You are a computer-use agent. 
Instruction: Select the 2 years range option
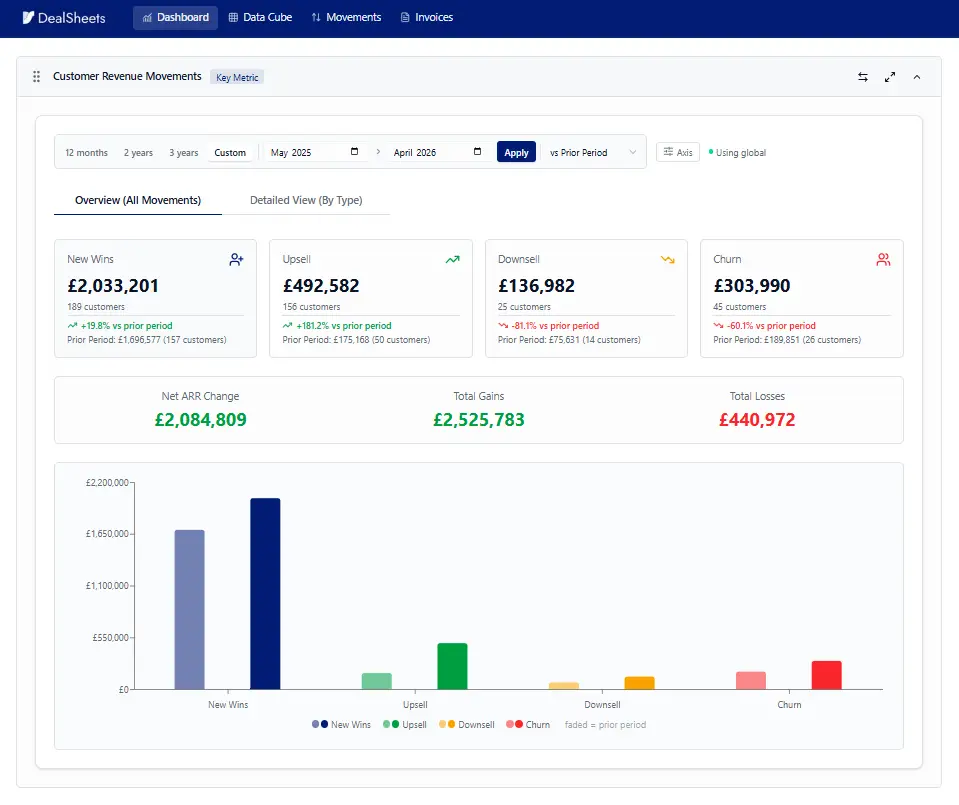tap(138, 152)
